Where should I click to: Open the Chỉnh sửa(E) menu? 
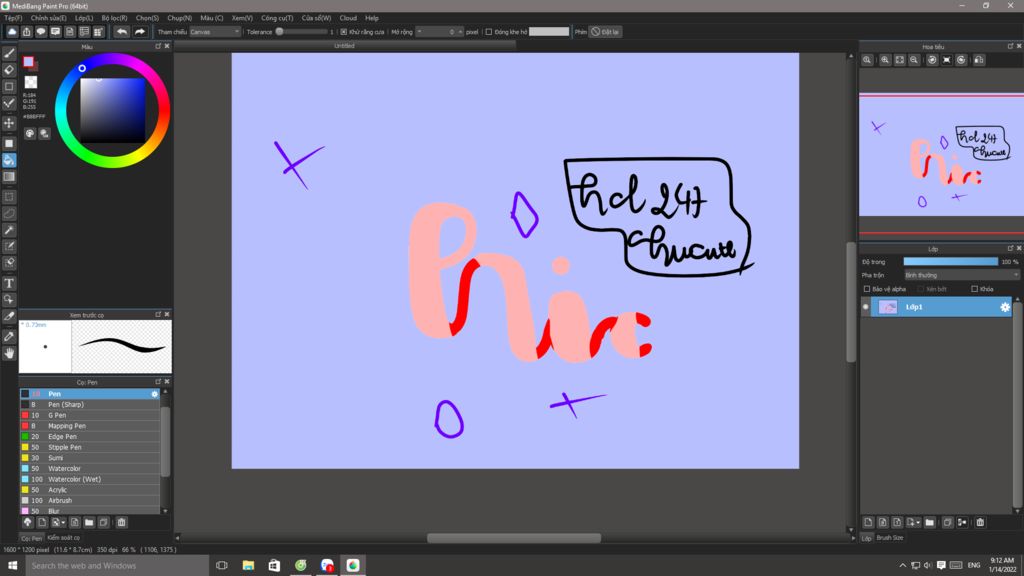(x=48, y=18)
